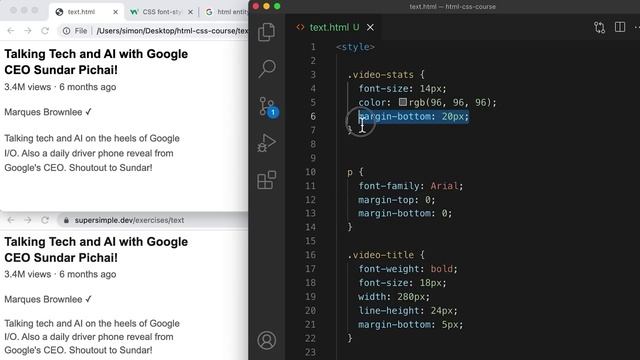Click '3.4M views · 6 months ago' in top browser

click(60, 87)
